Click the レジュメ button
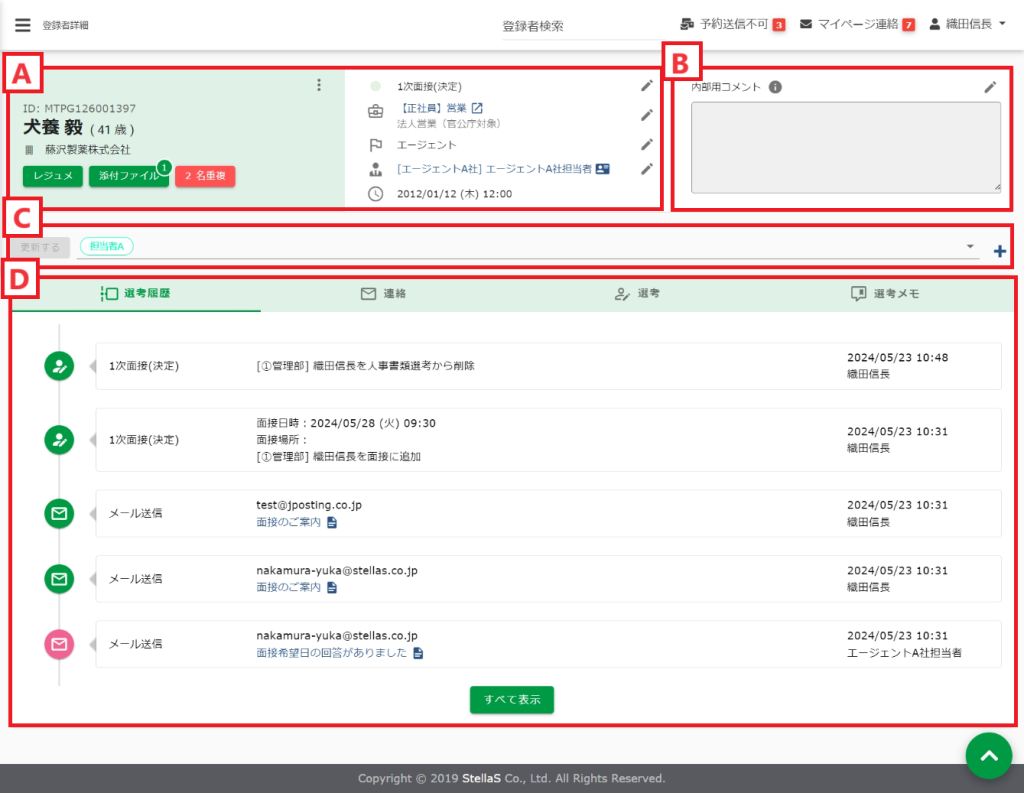 (x=53, y=176)
